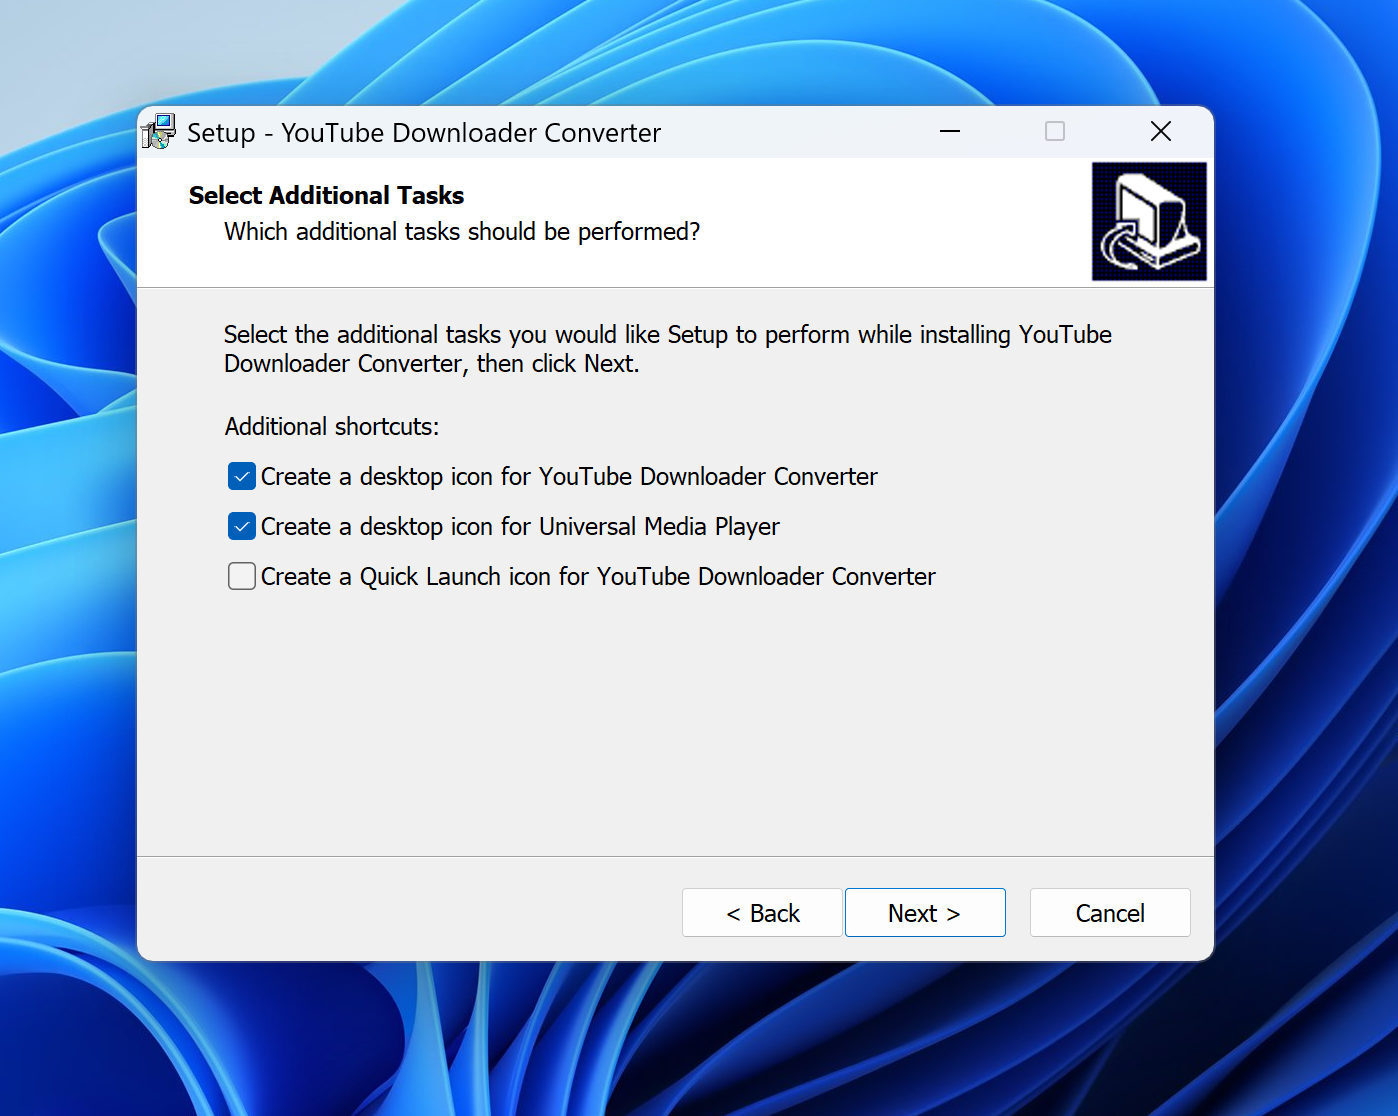Uncheck desktop icon for Universal Media Player
Screen dimensions: 1398x1116
point(242,526)
